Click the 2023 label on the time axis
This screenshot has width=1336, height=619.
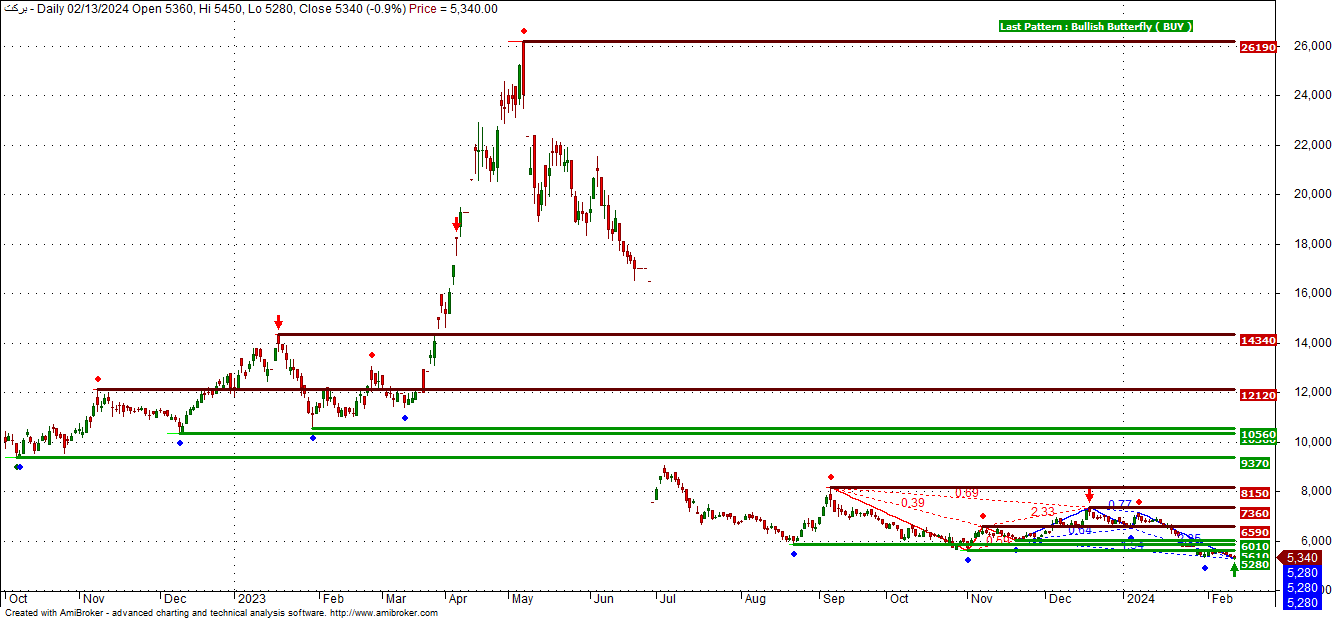[247, 598]
